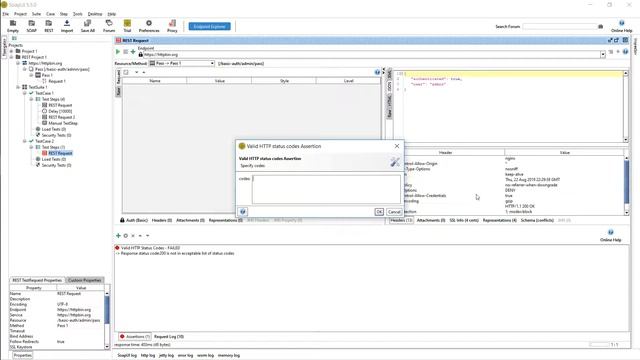Open the SSL Info response tab
This screenshot has height=360, width=640.
(464, 220)
